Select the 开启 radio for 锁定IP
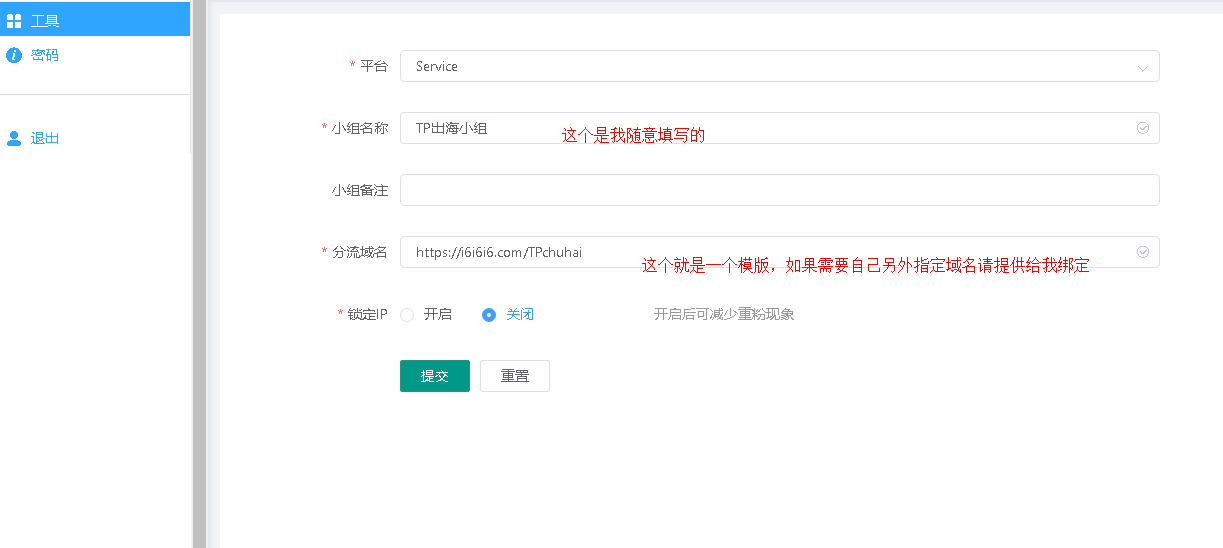 click(407, 314)
